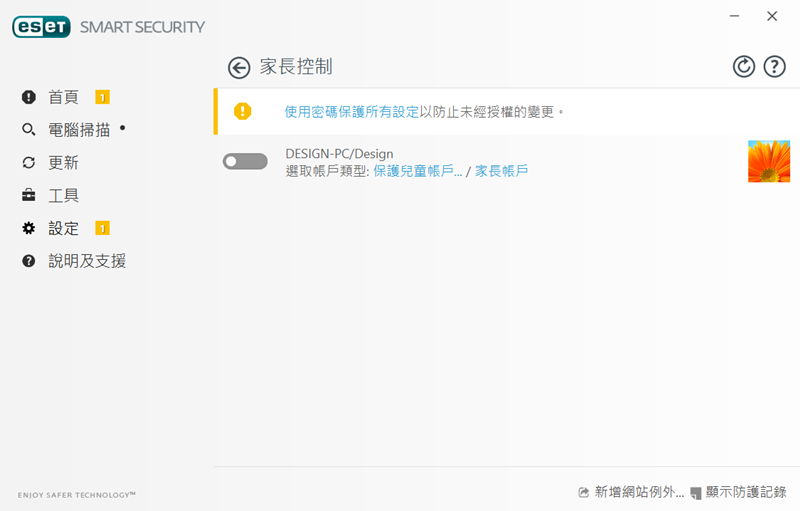Click the back arrow next to 家長控制
The width and height of the screenshot is (800, 511).
239,67
